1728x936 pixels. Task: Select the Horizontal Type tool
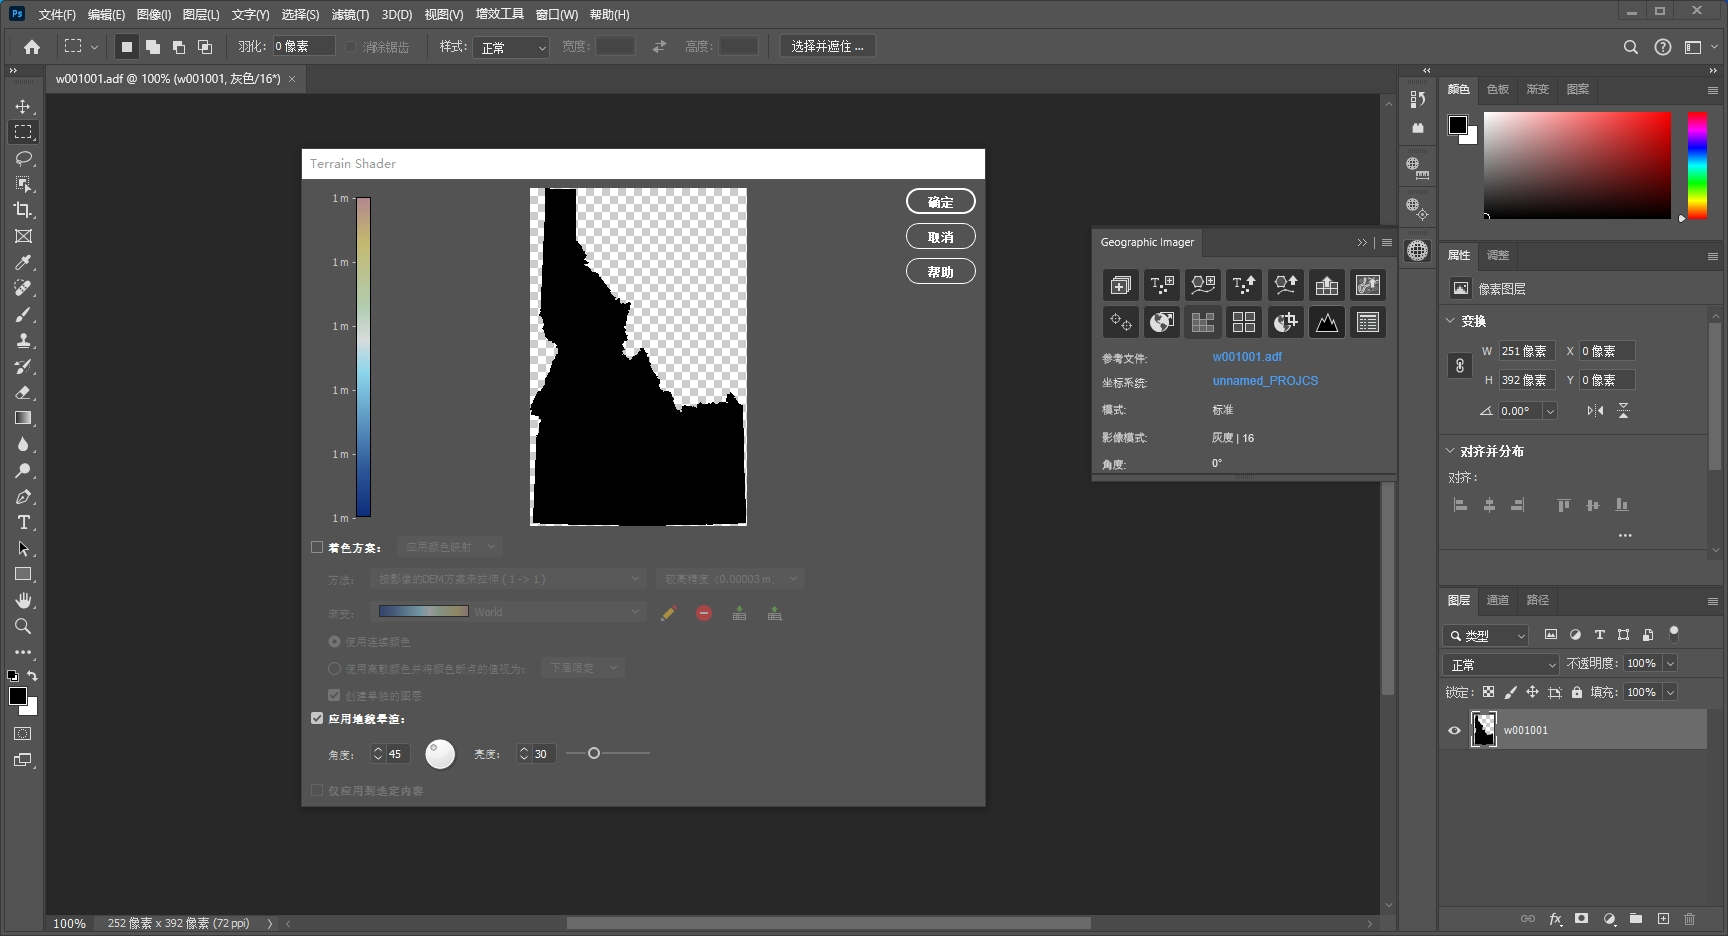pyautogui.click(x=23, y=522)
